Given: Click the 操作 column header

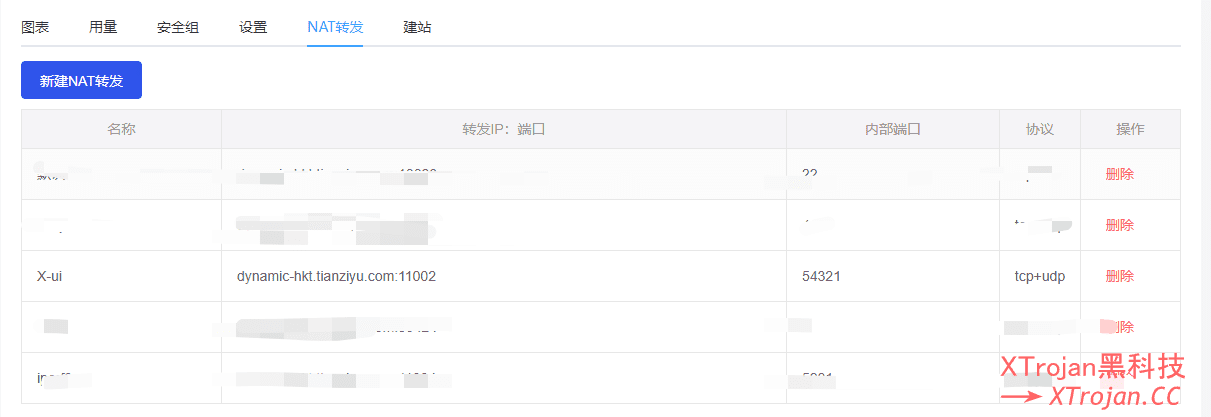Looking at the screenshot, I should [1130, 129].
